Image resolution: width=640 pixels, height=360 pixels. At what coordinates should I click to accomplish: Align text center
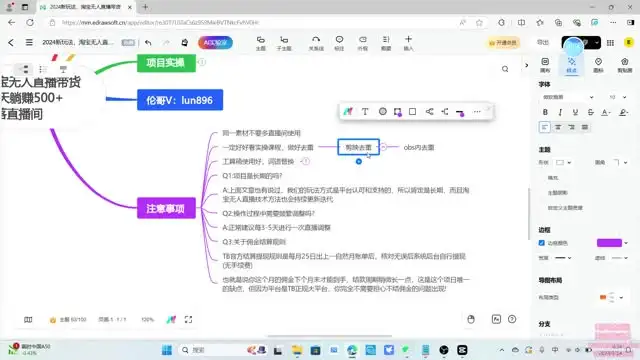(x=558, y=127)
